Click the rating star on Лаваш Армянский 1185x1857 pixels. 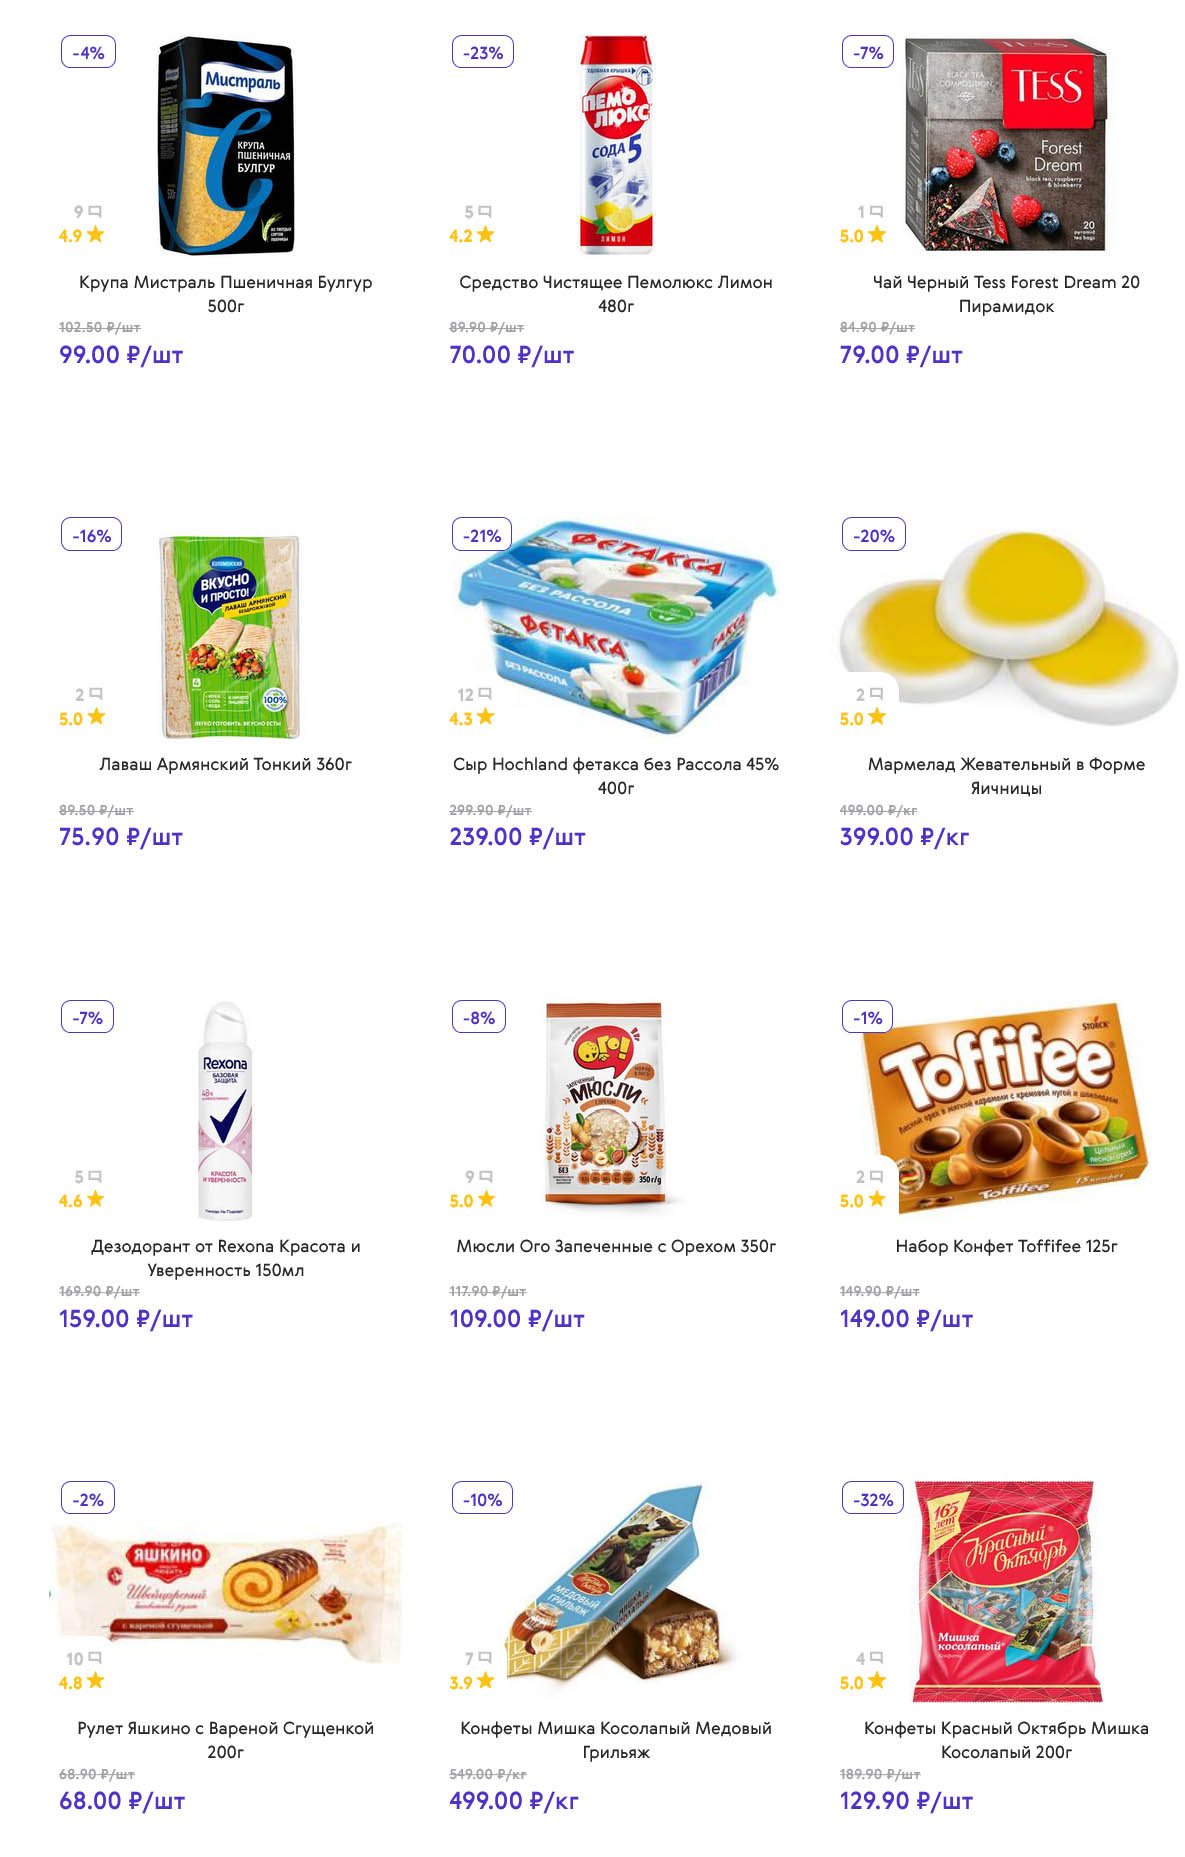click(96, 716)
